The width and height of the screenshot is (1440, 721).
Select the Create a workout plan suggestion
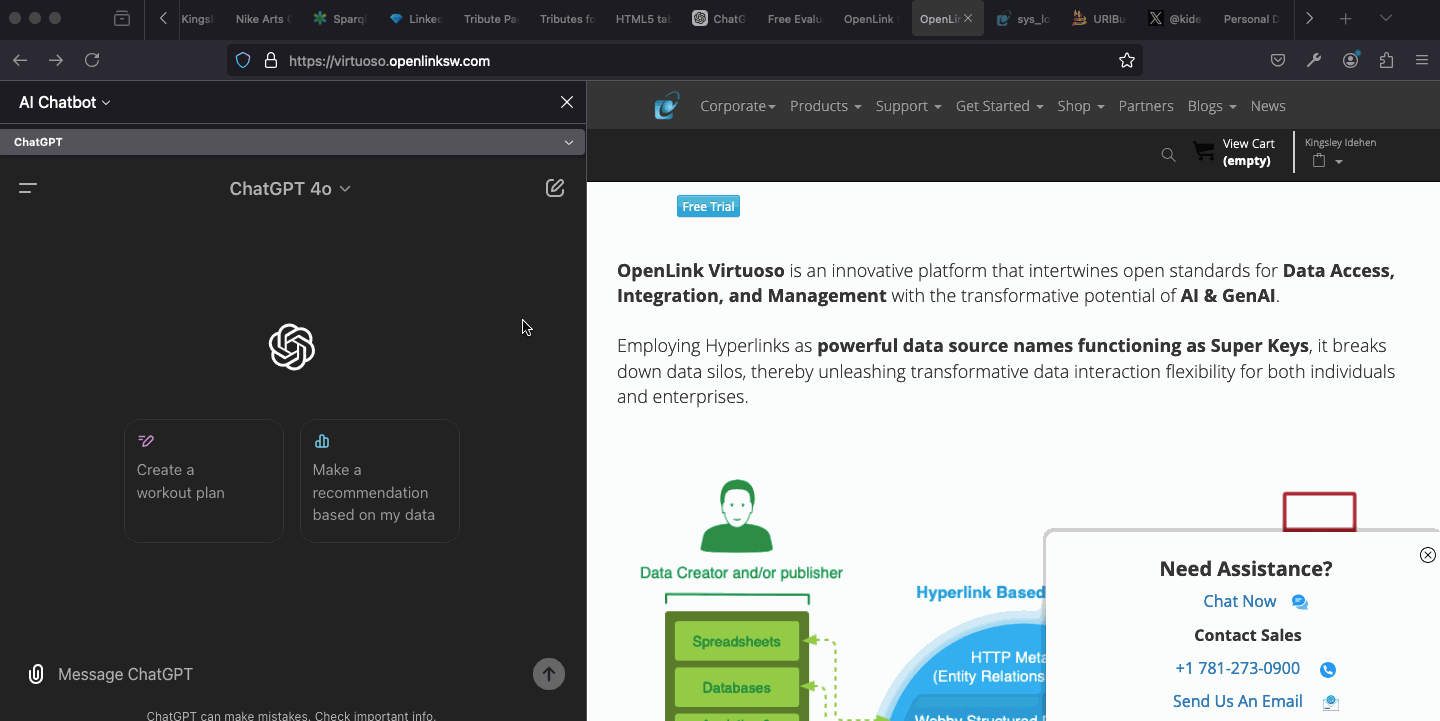pyautogui.click(x=204, y=481)
